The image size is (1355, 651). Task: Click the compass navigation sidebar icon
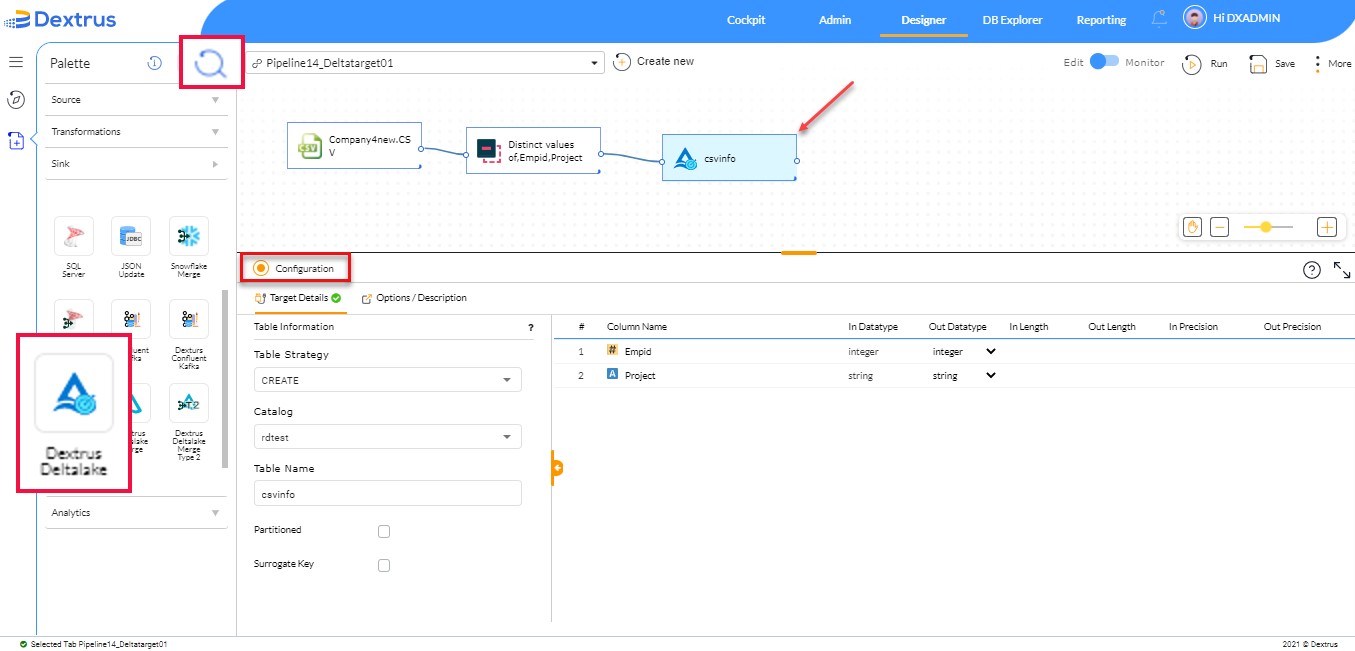tap(16, 99)
